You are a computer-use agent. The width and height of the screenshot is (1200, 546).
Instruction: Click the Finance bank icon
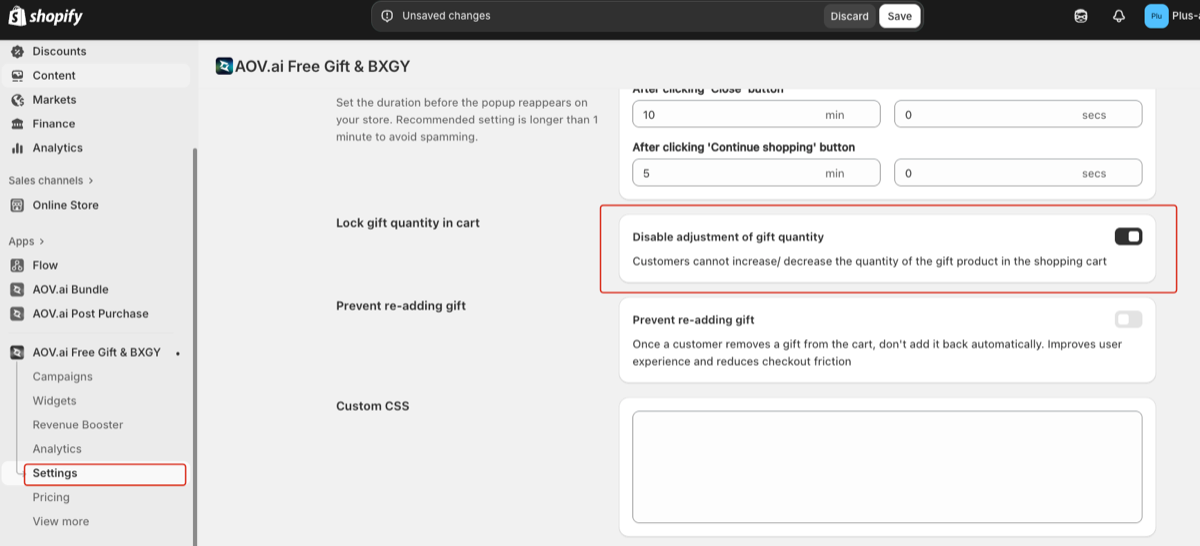(16, 123)
